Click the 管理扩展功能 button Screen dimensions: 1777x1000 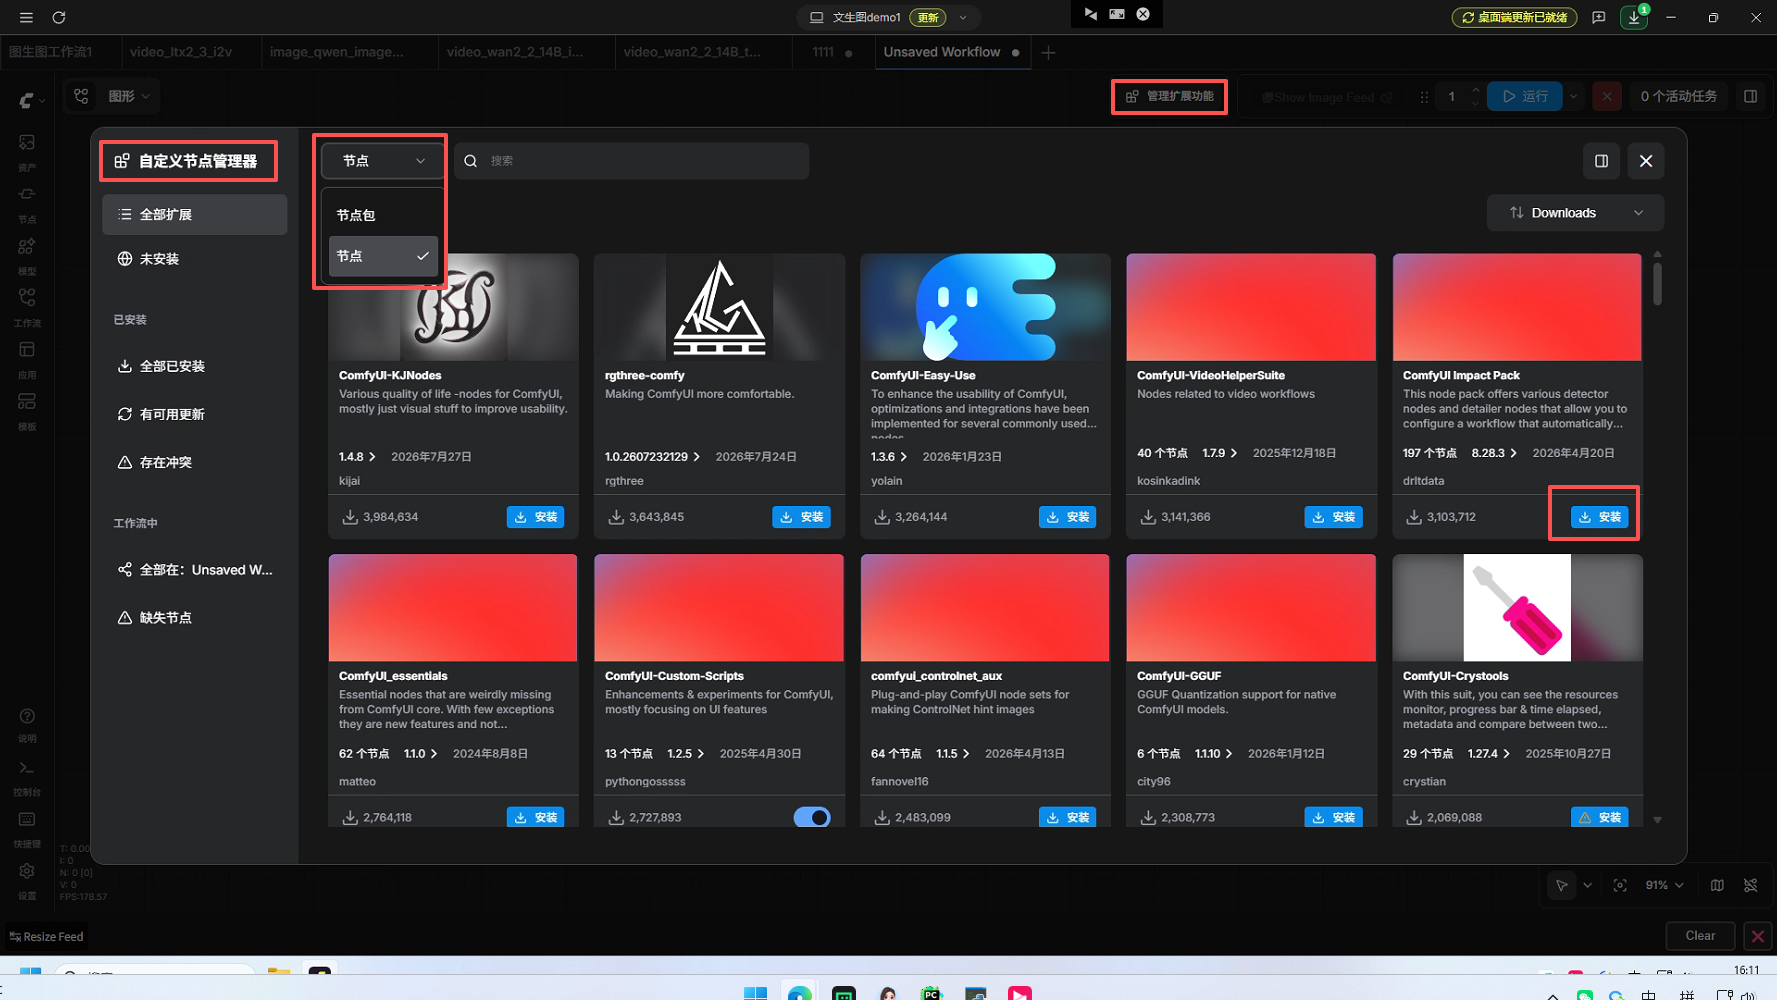click(1169, 96)
